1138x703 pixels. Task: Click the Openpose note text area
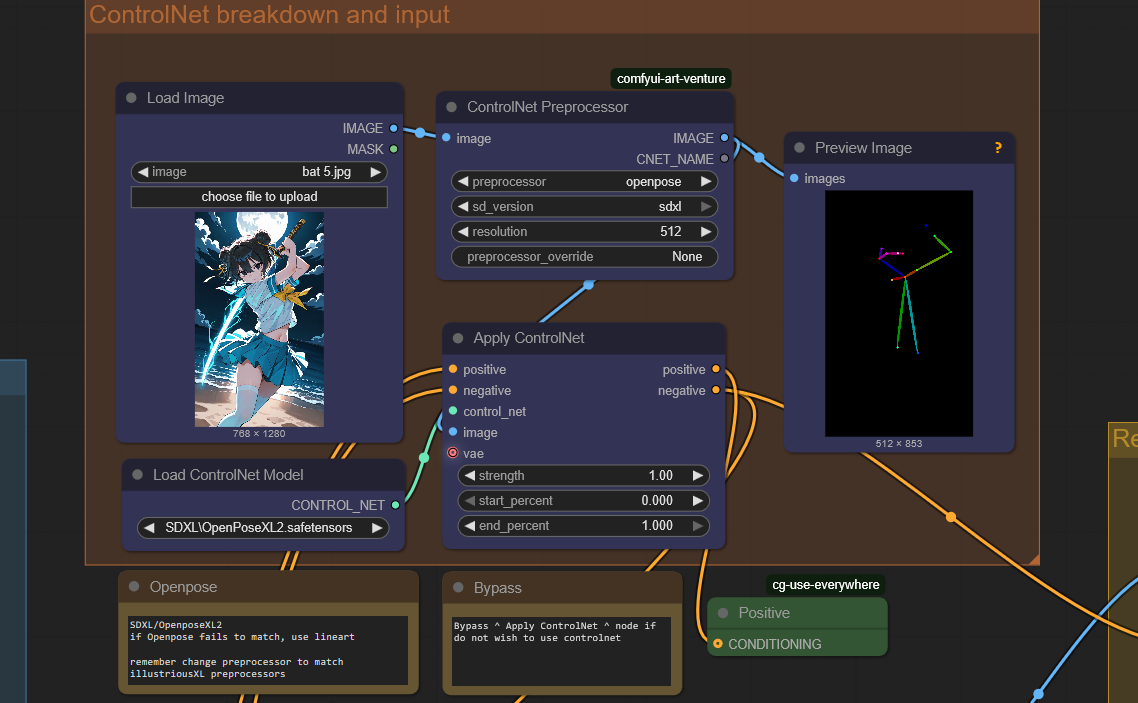[268, 650]
